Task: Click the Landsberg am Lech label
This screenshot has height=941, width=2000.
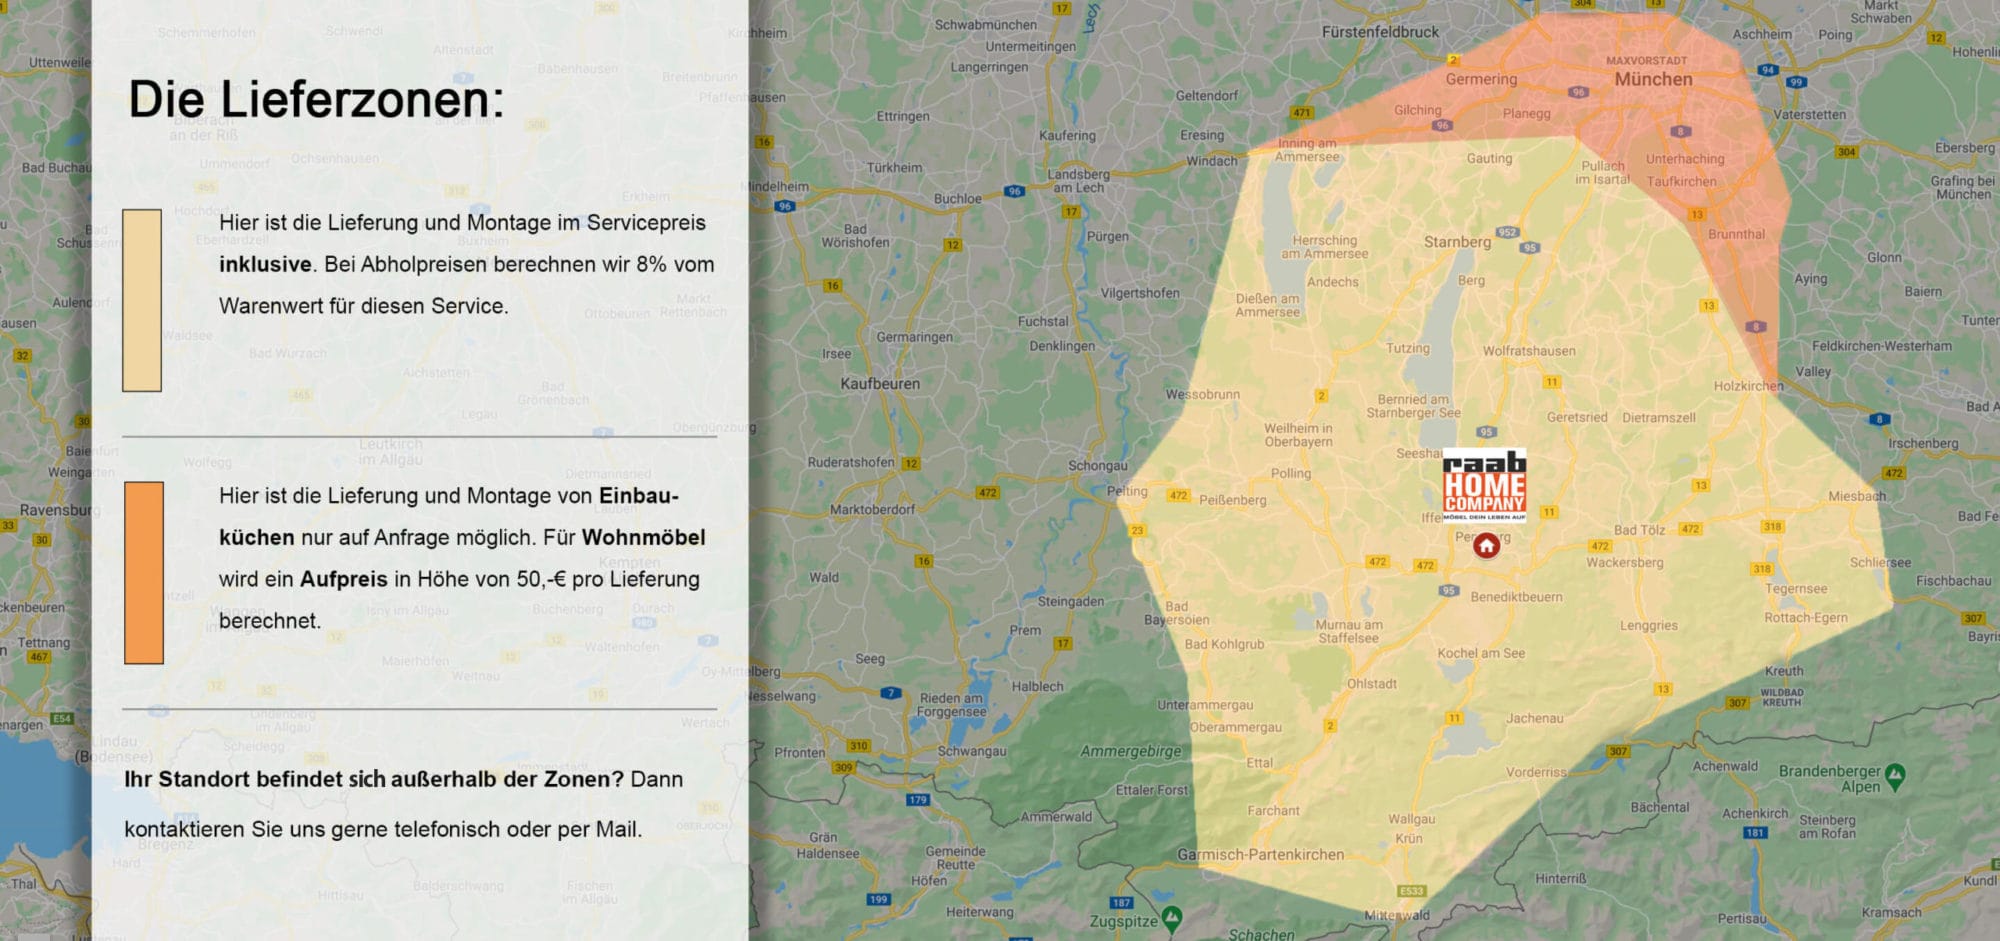Action: (x=1077, y=181)
